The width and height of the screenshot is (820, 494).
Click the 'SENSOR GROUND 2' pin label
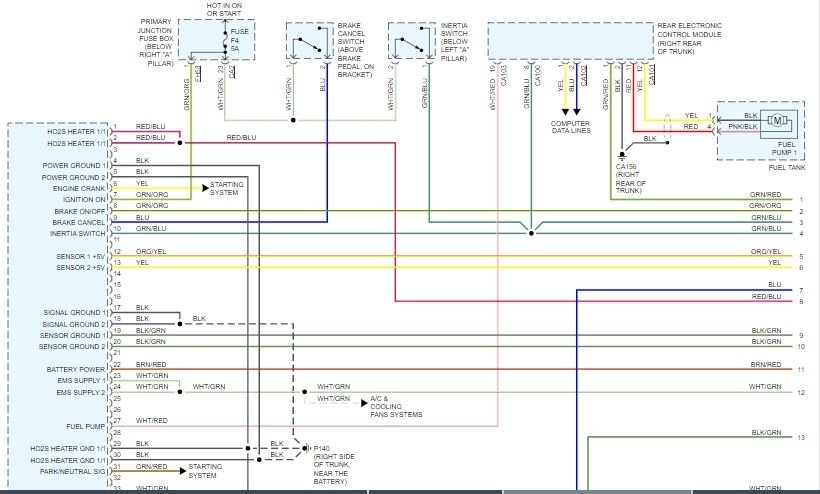[72, 347]
